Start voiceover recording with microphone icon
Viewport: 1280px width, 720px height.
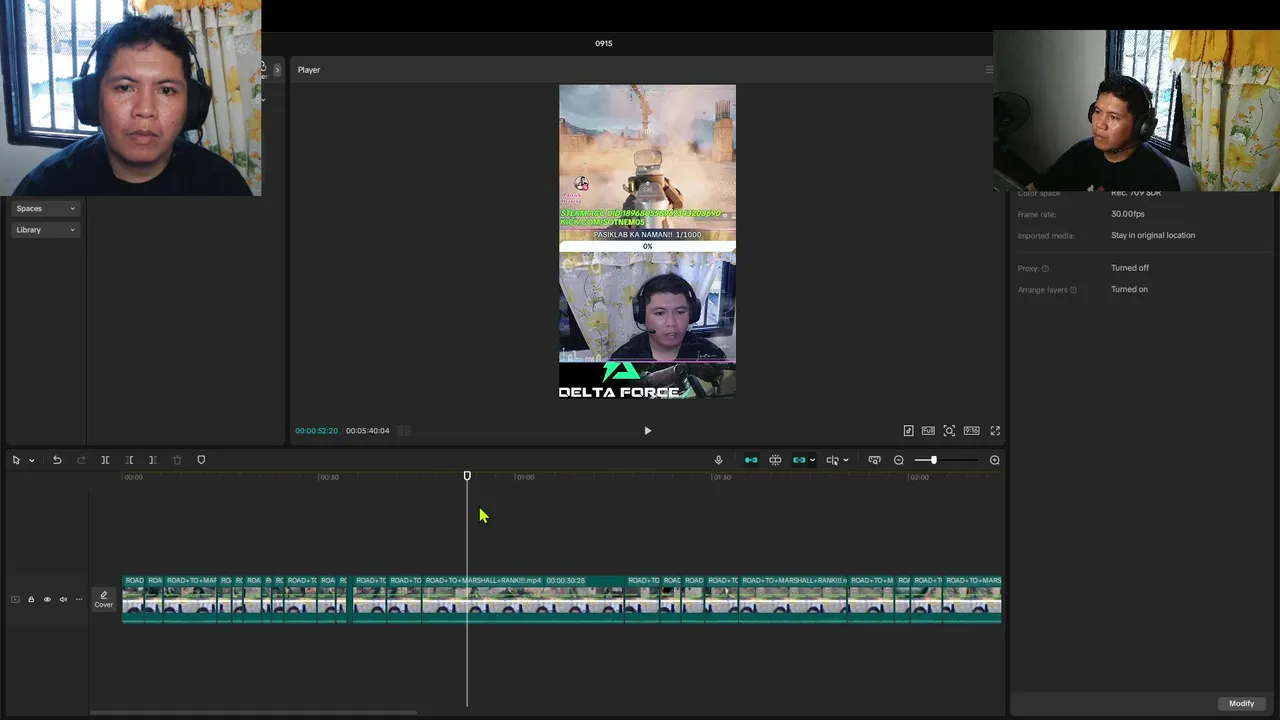pyautogui.click(x=718, y=460)
